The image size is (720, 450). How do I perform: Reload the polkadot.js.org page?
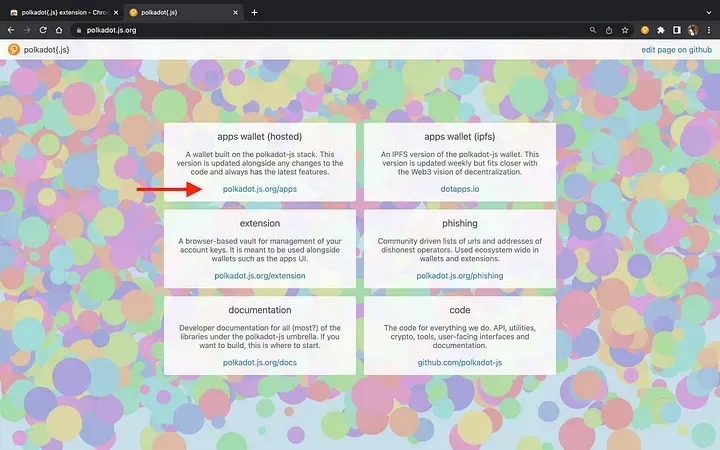point(43,30)
